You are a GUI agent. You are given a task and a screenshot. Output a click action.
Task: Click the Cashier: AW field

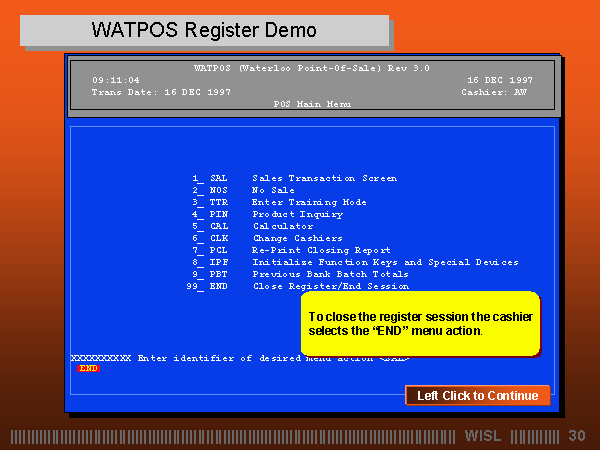496,91
